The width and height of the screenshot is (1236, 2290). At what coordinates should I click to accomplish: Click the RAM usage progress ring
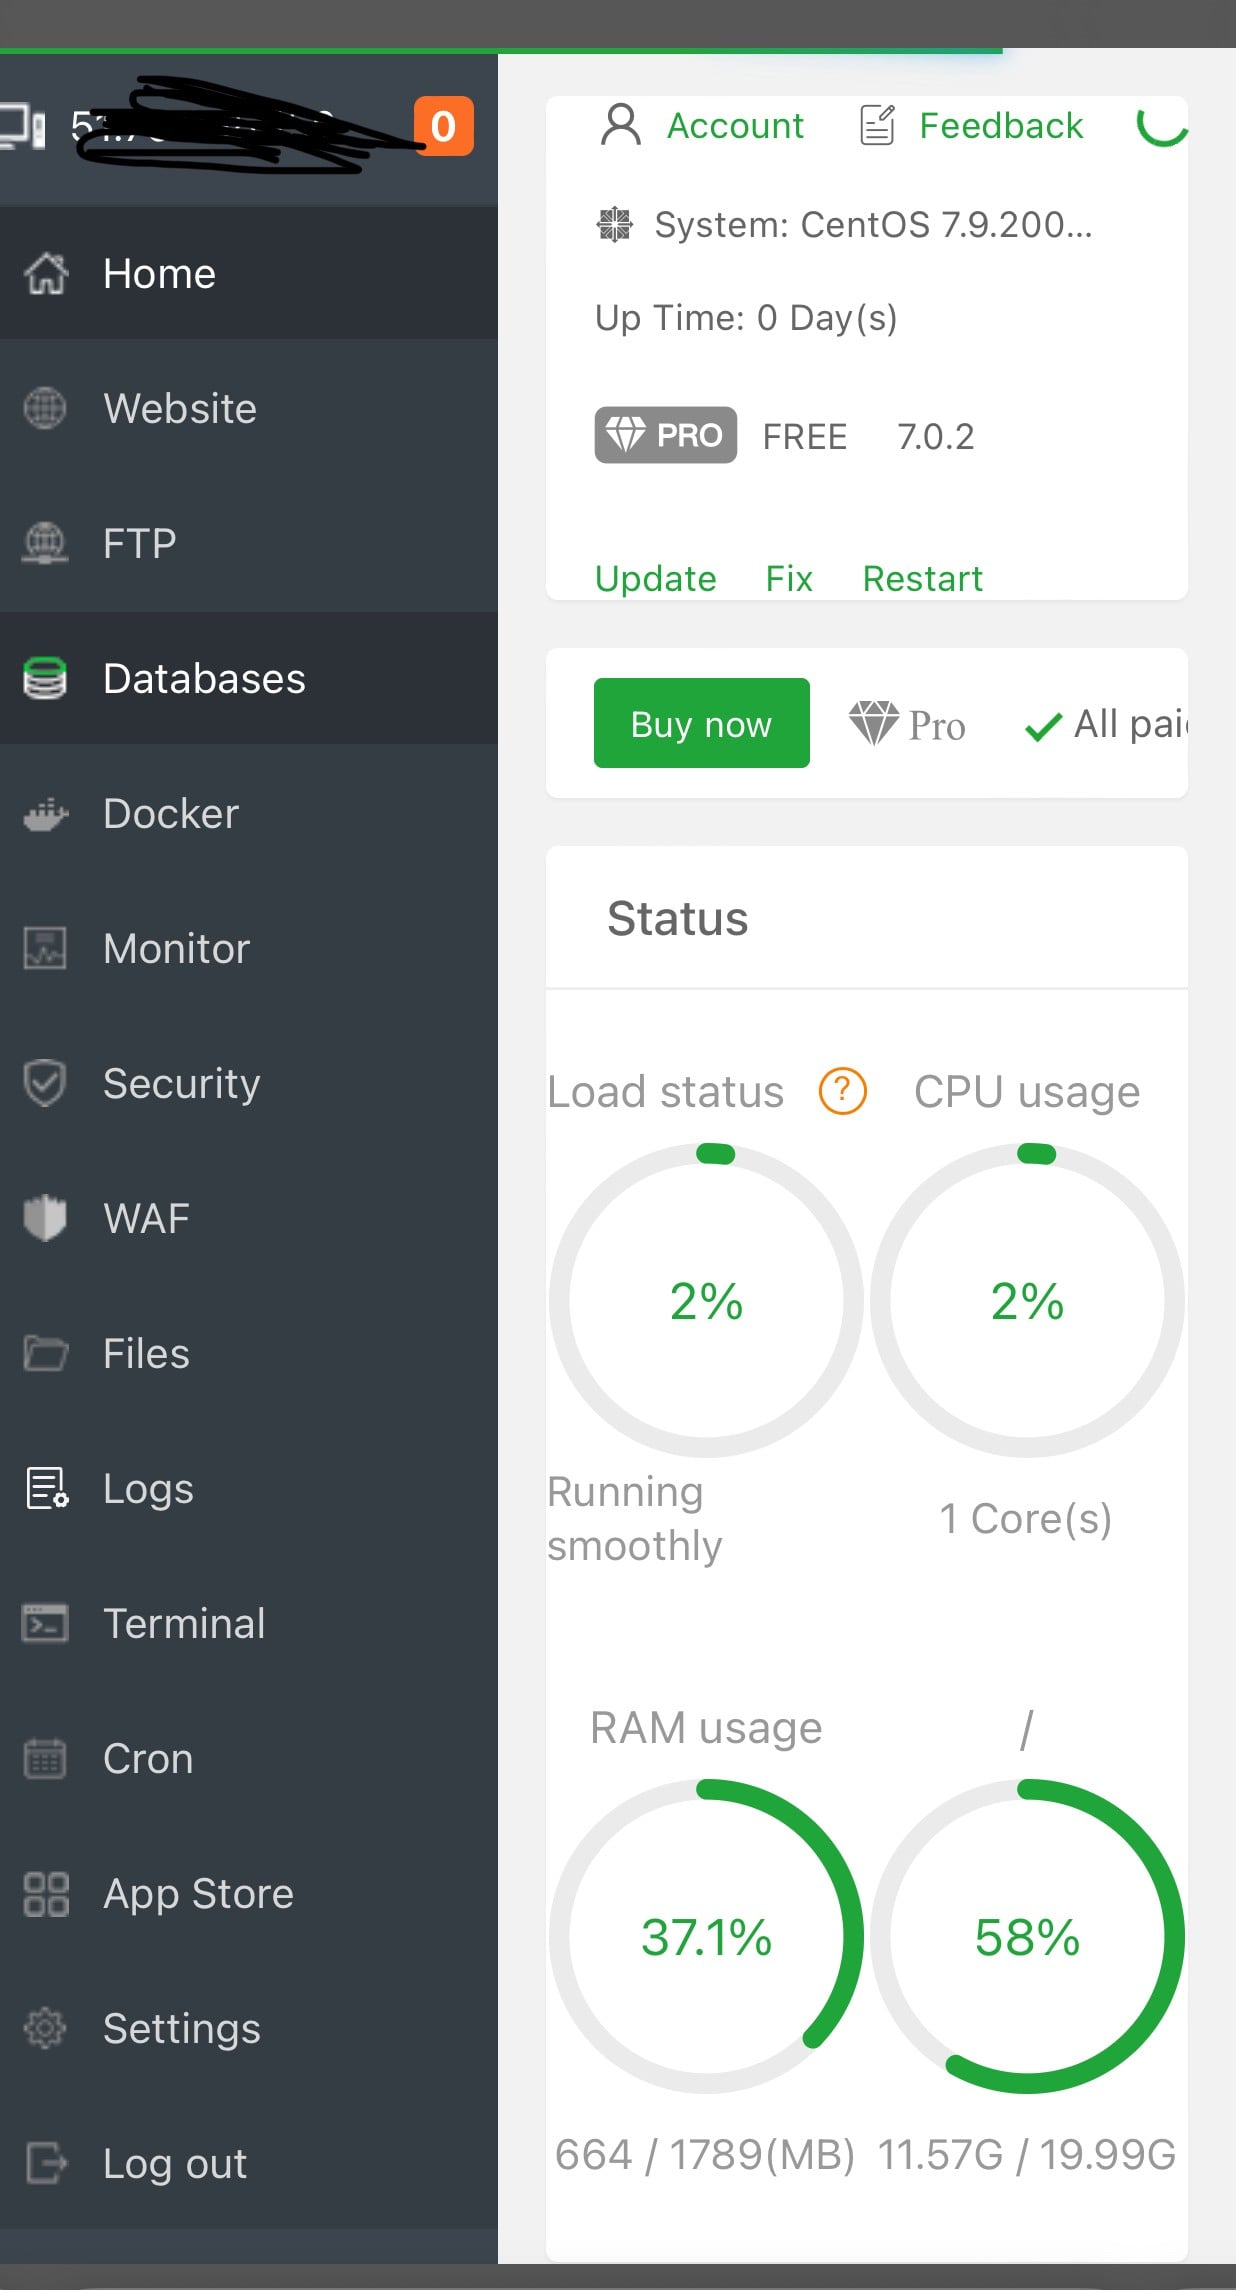(x=706, y=1937)
